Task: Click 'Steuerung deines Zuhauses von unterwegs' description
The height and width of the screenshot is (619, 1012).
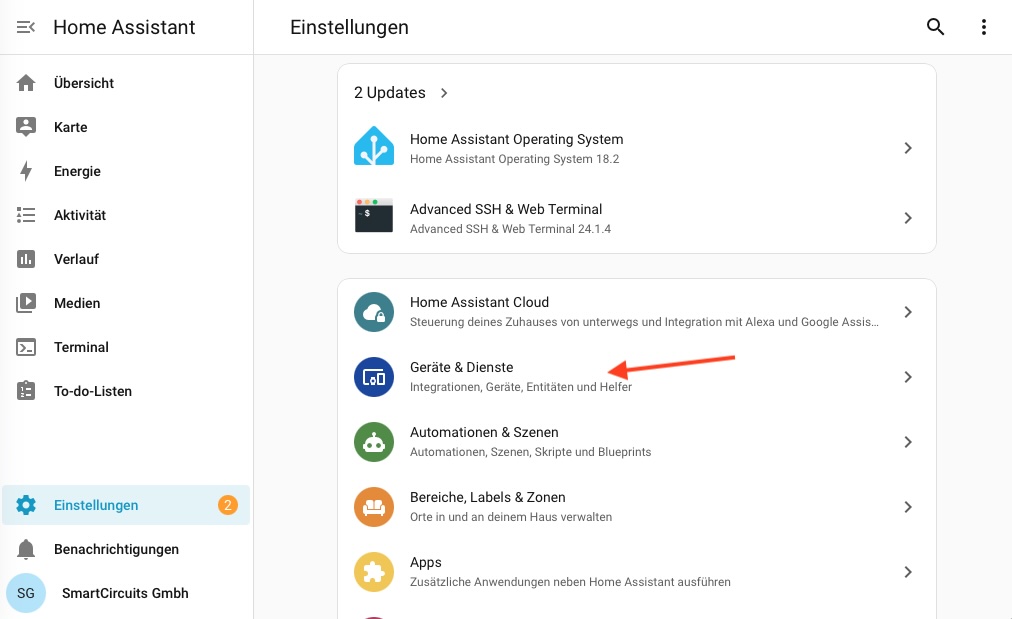Action: pos(644,322)
